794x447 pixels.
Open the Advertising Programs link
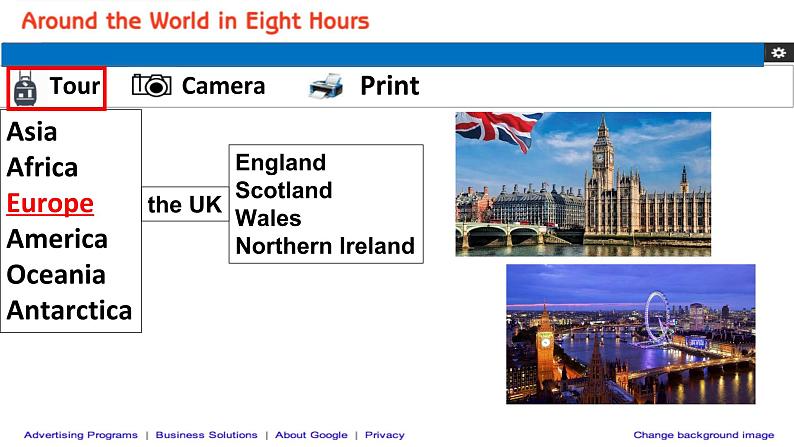[x=81, y=435]
